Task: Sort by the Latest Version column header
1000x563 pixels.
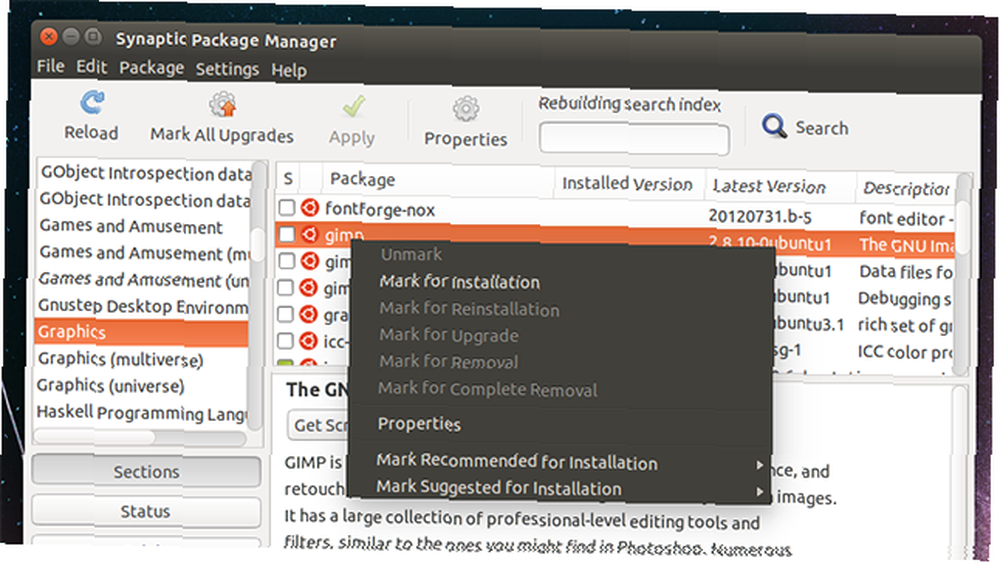Action: click(x=779, y=186)
